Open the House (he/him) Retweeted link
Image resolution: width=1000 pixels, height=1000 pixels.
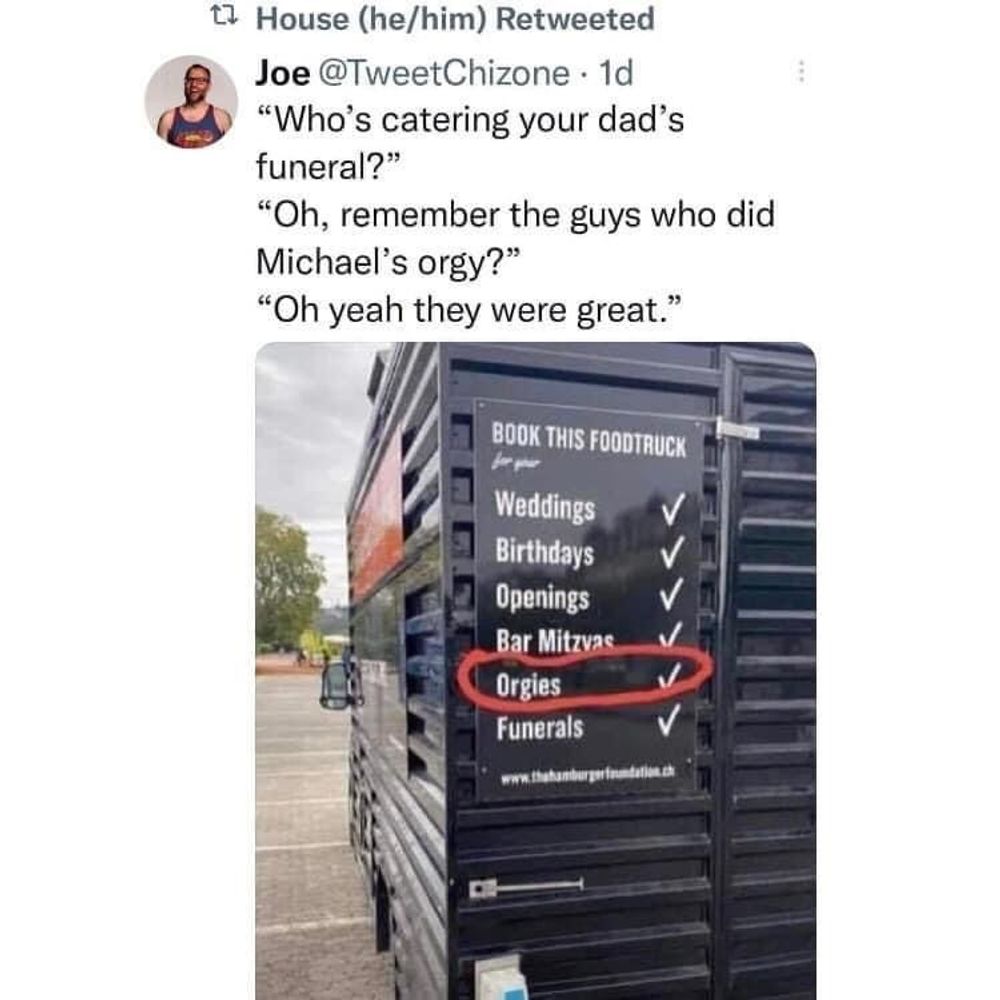(455, 18)
